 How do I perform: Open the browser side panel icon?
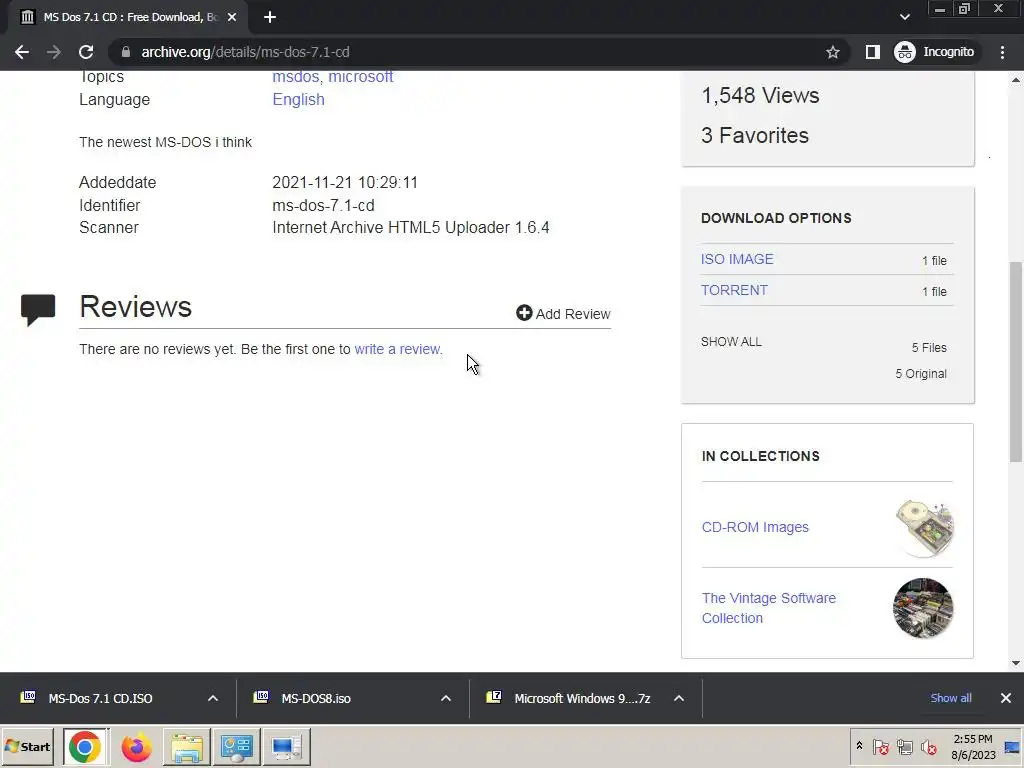(872, 52)
